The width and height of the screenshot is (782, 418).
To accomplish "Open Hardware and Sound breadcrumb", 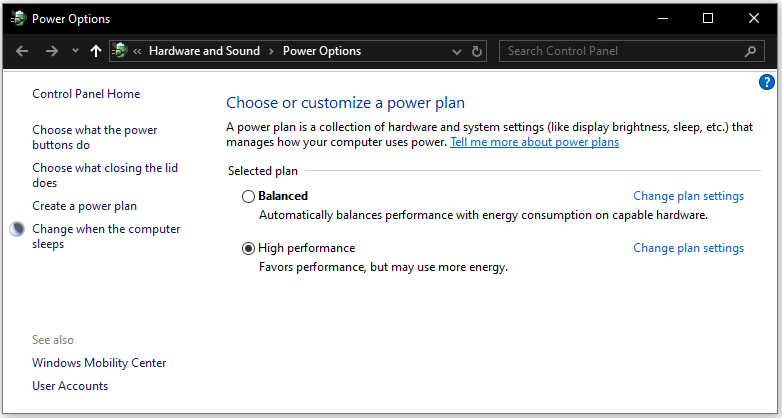I will click(204, 51).
